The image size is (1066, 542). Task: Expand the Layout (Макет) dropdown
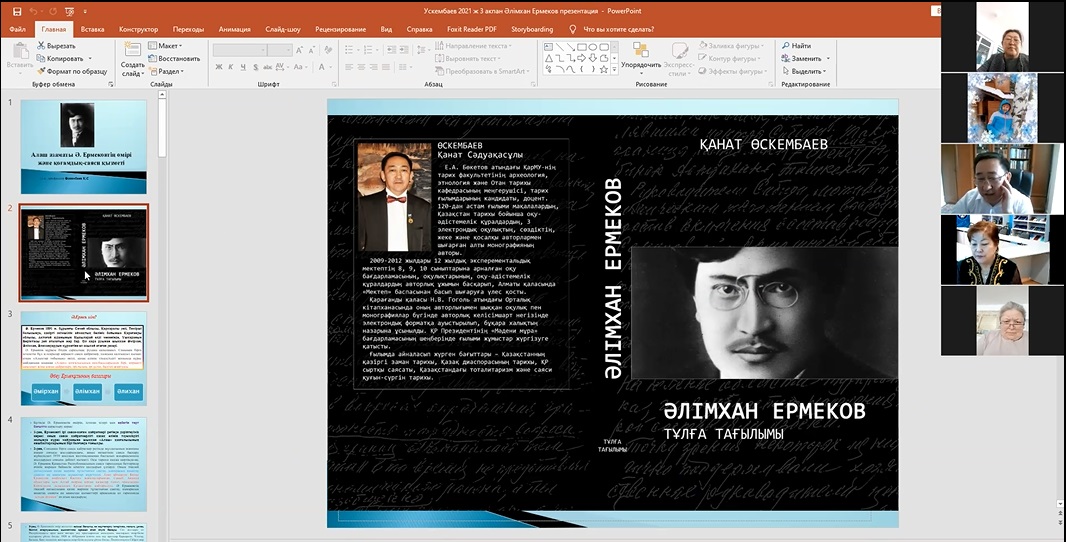coord(168,46)
